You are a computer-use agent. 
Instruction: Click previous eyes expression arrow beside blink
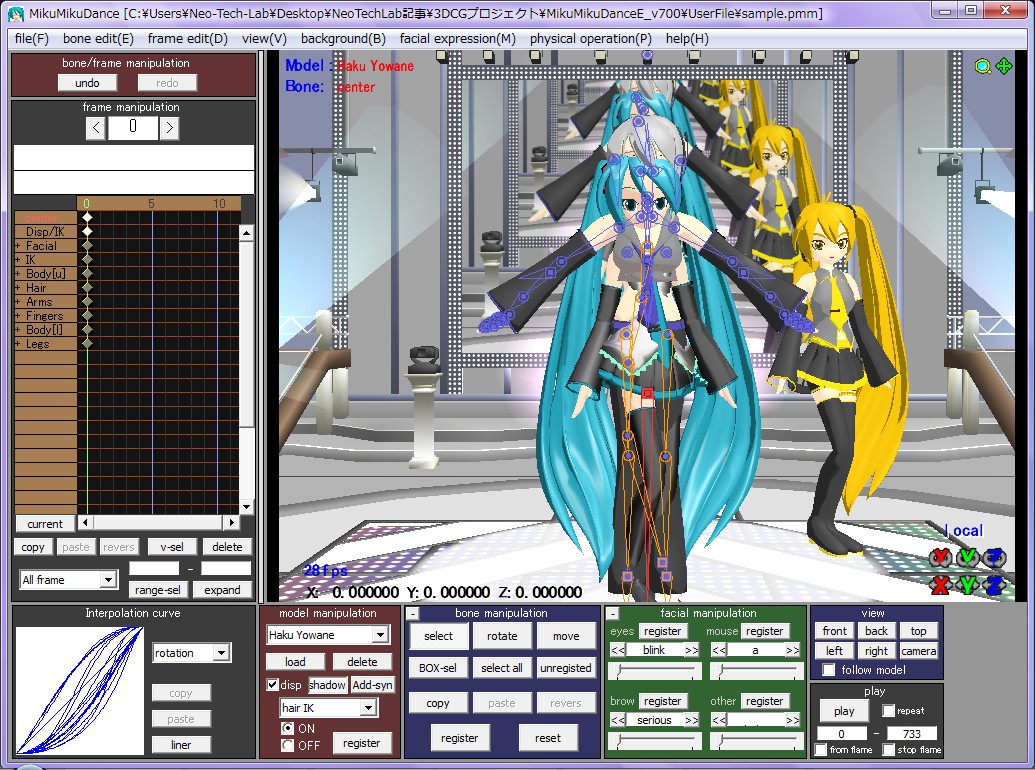tap(618, 650)
